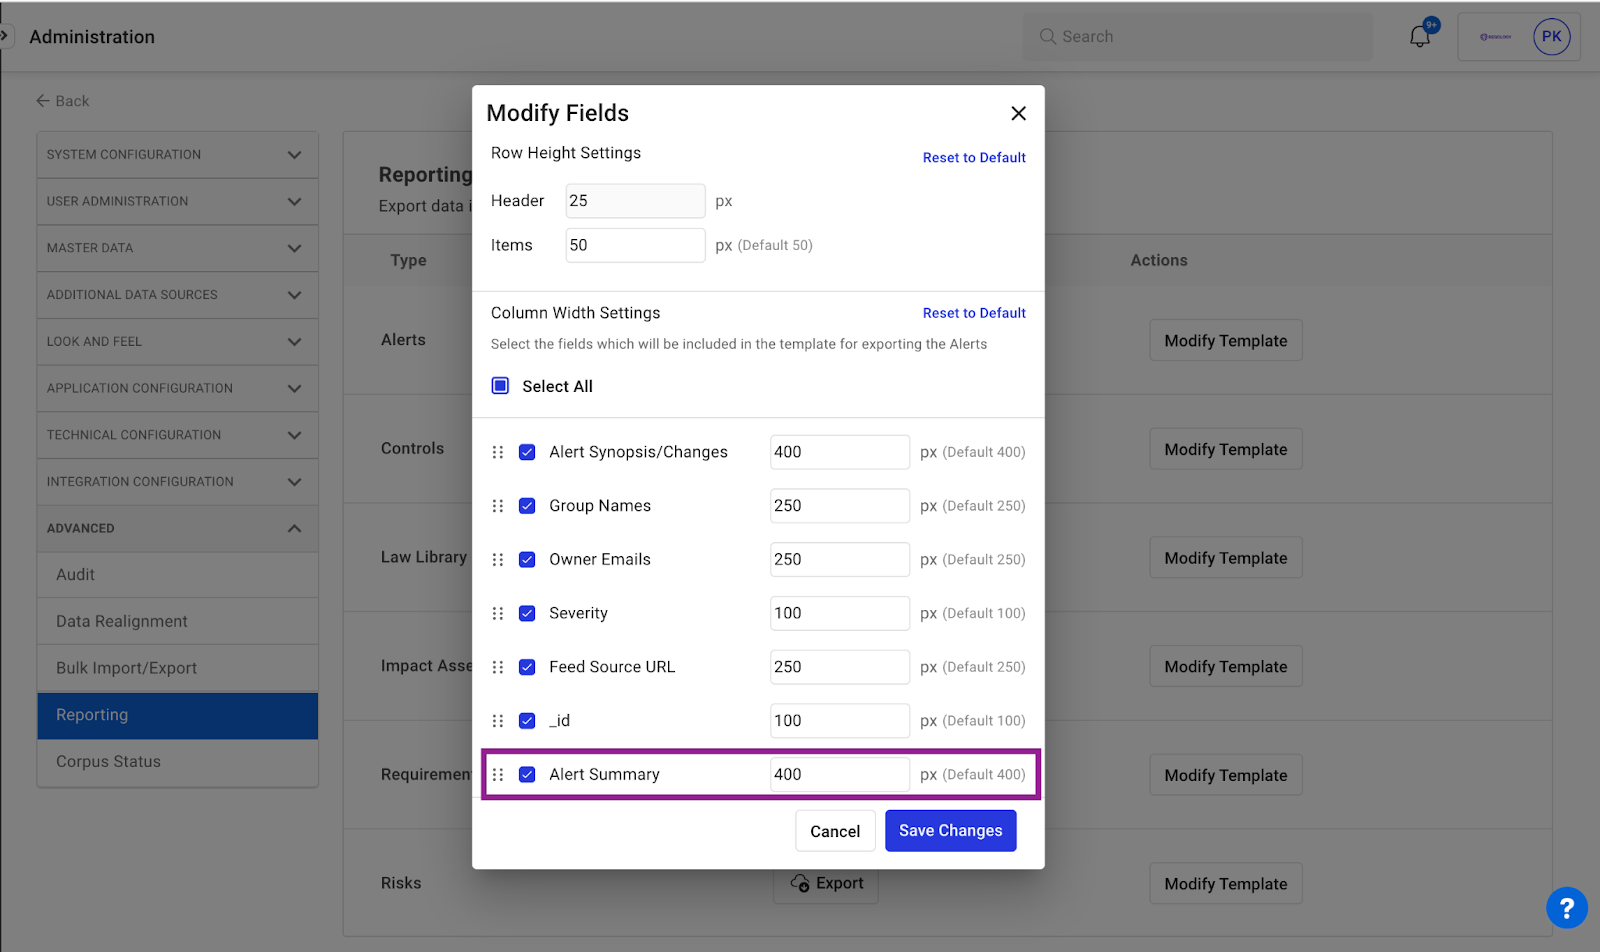1600x952 pixels.
Task: Uncheck the Group Names checkbox
Action: click(527, 506)
